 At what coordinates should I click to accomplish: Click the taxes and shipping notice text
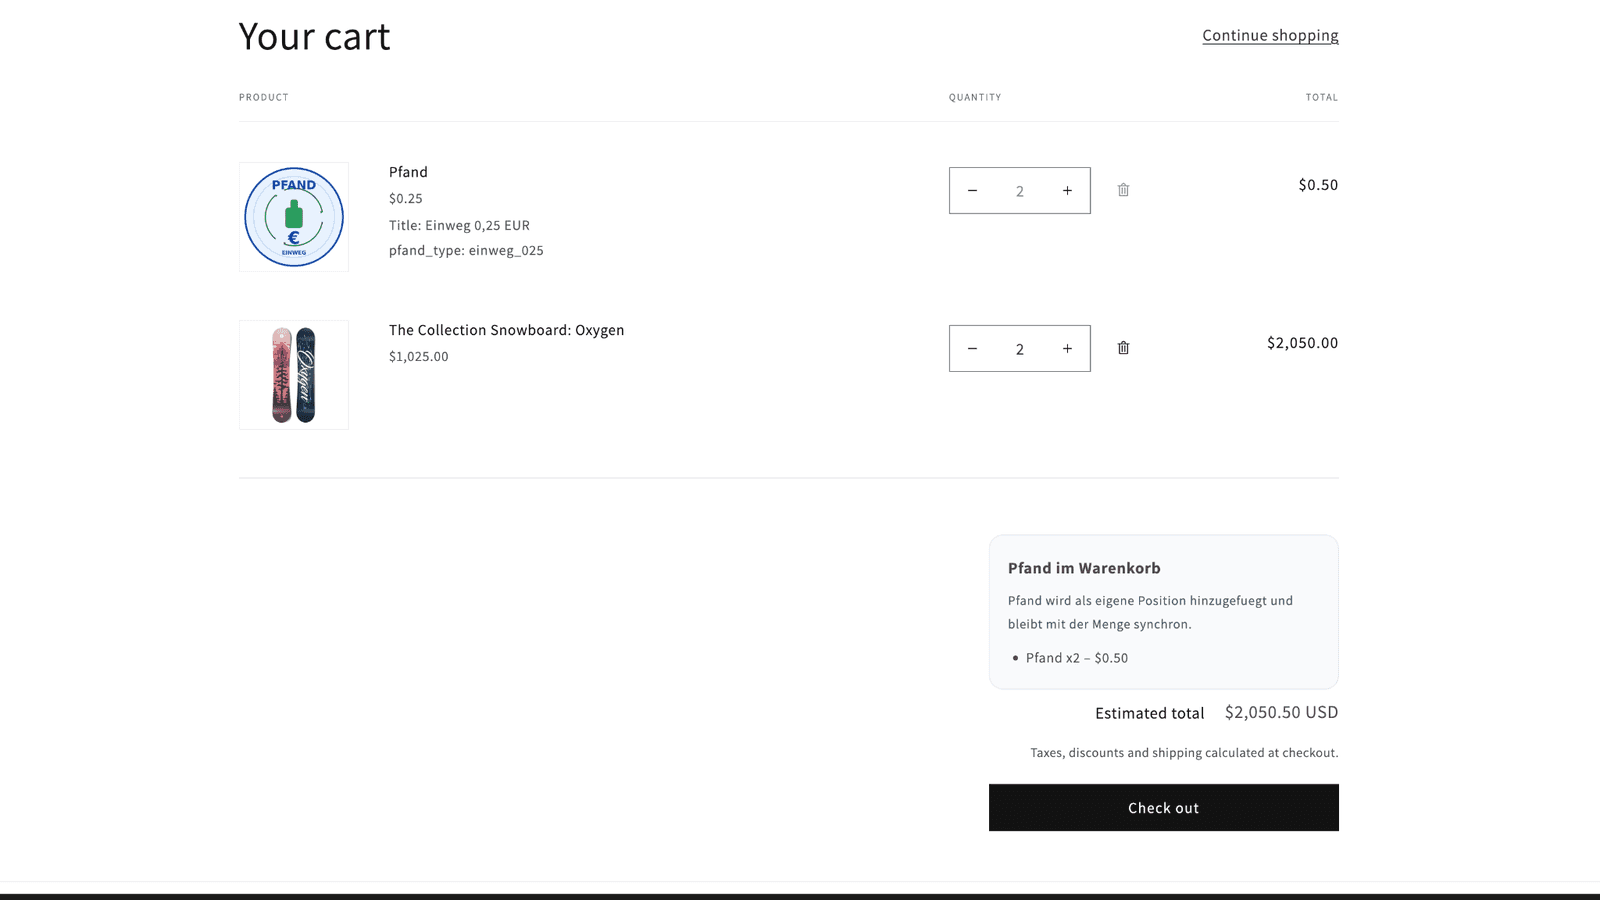pos(1184,753)
